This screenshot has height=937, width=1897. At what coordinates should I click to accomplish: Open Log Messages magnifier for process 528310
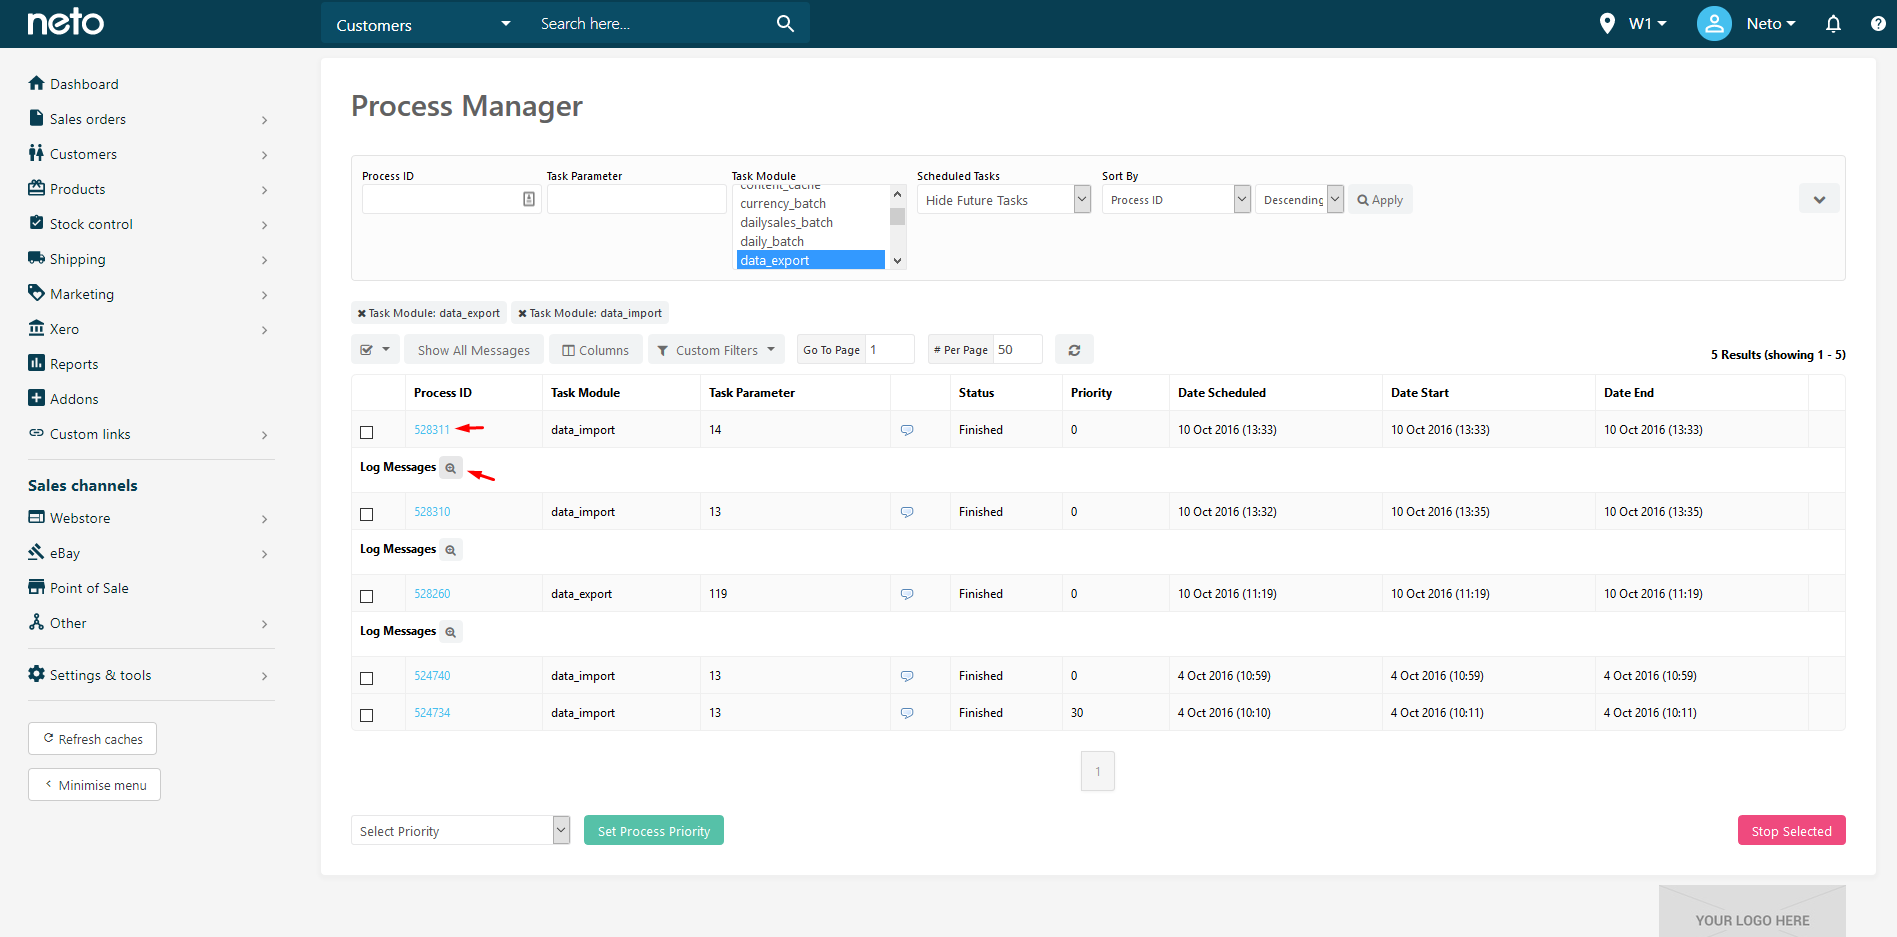[451, 550]
